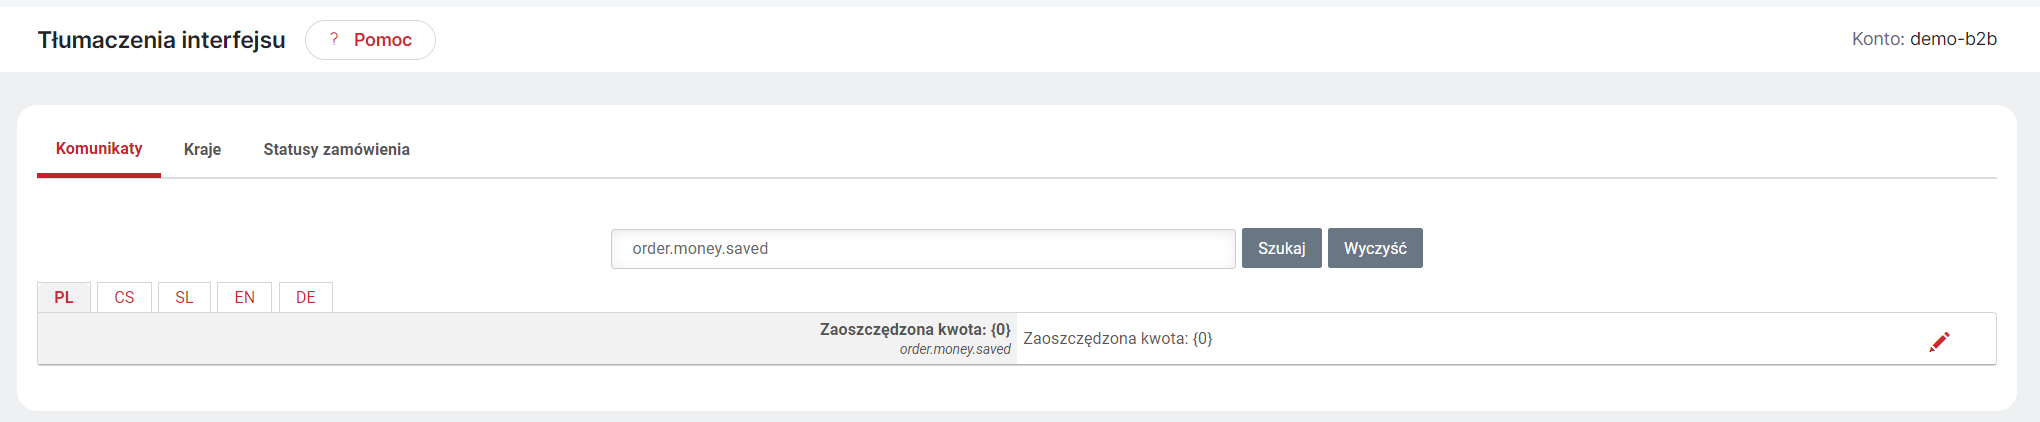Click the pencil edit icon for order.money.saved

(x=1939, y=342)
